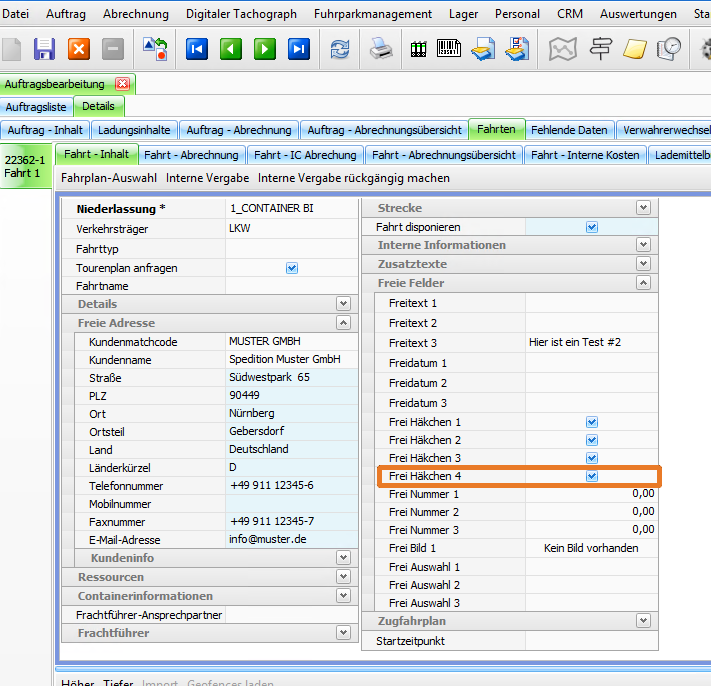Collapse the Freie Adresse section
Image resolution: width=711 pixels, height=686 pixels.
point(343,323)
